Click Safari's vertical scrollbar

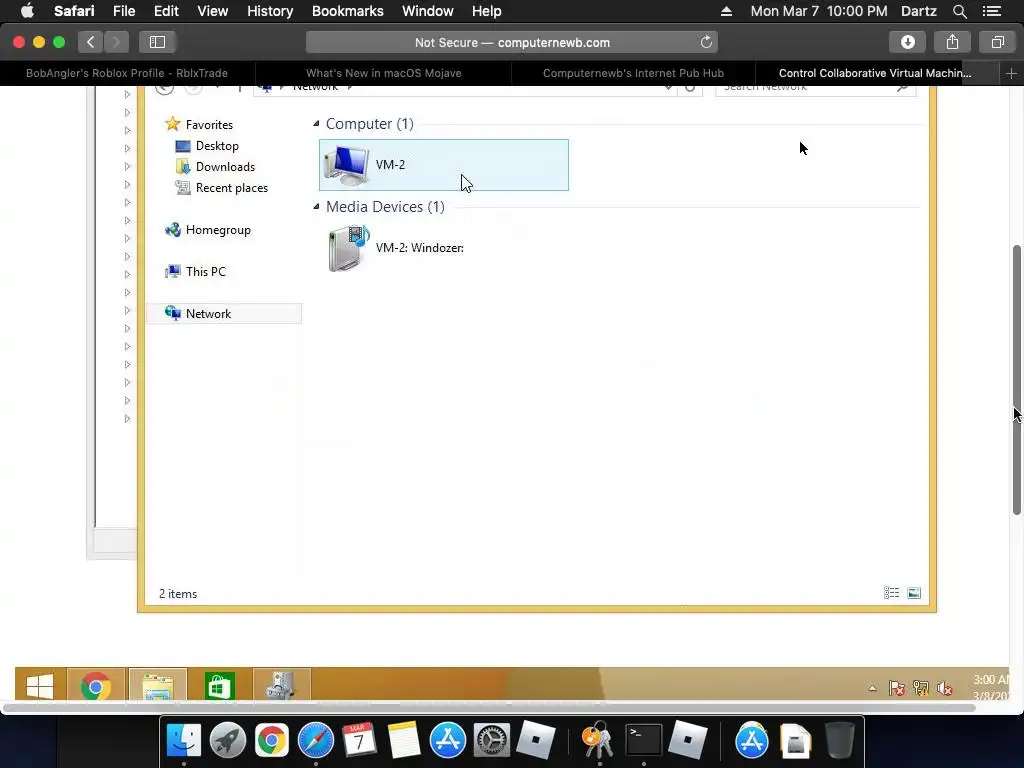[1017, 380]
